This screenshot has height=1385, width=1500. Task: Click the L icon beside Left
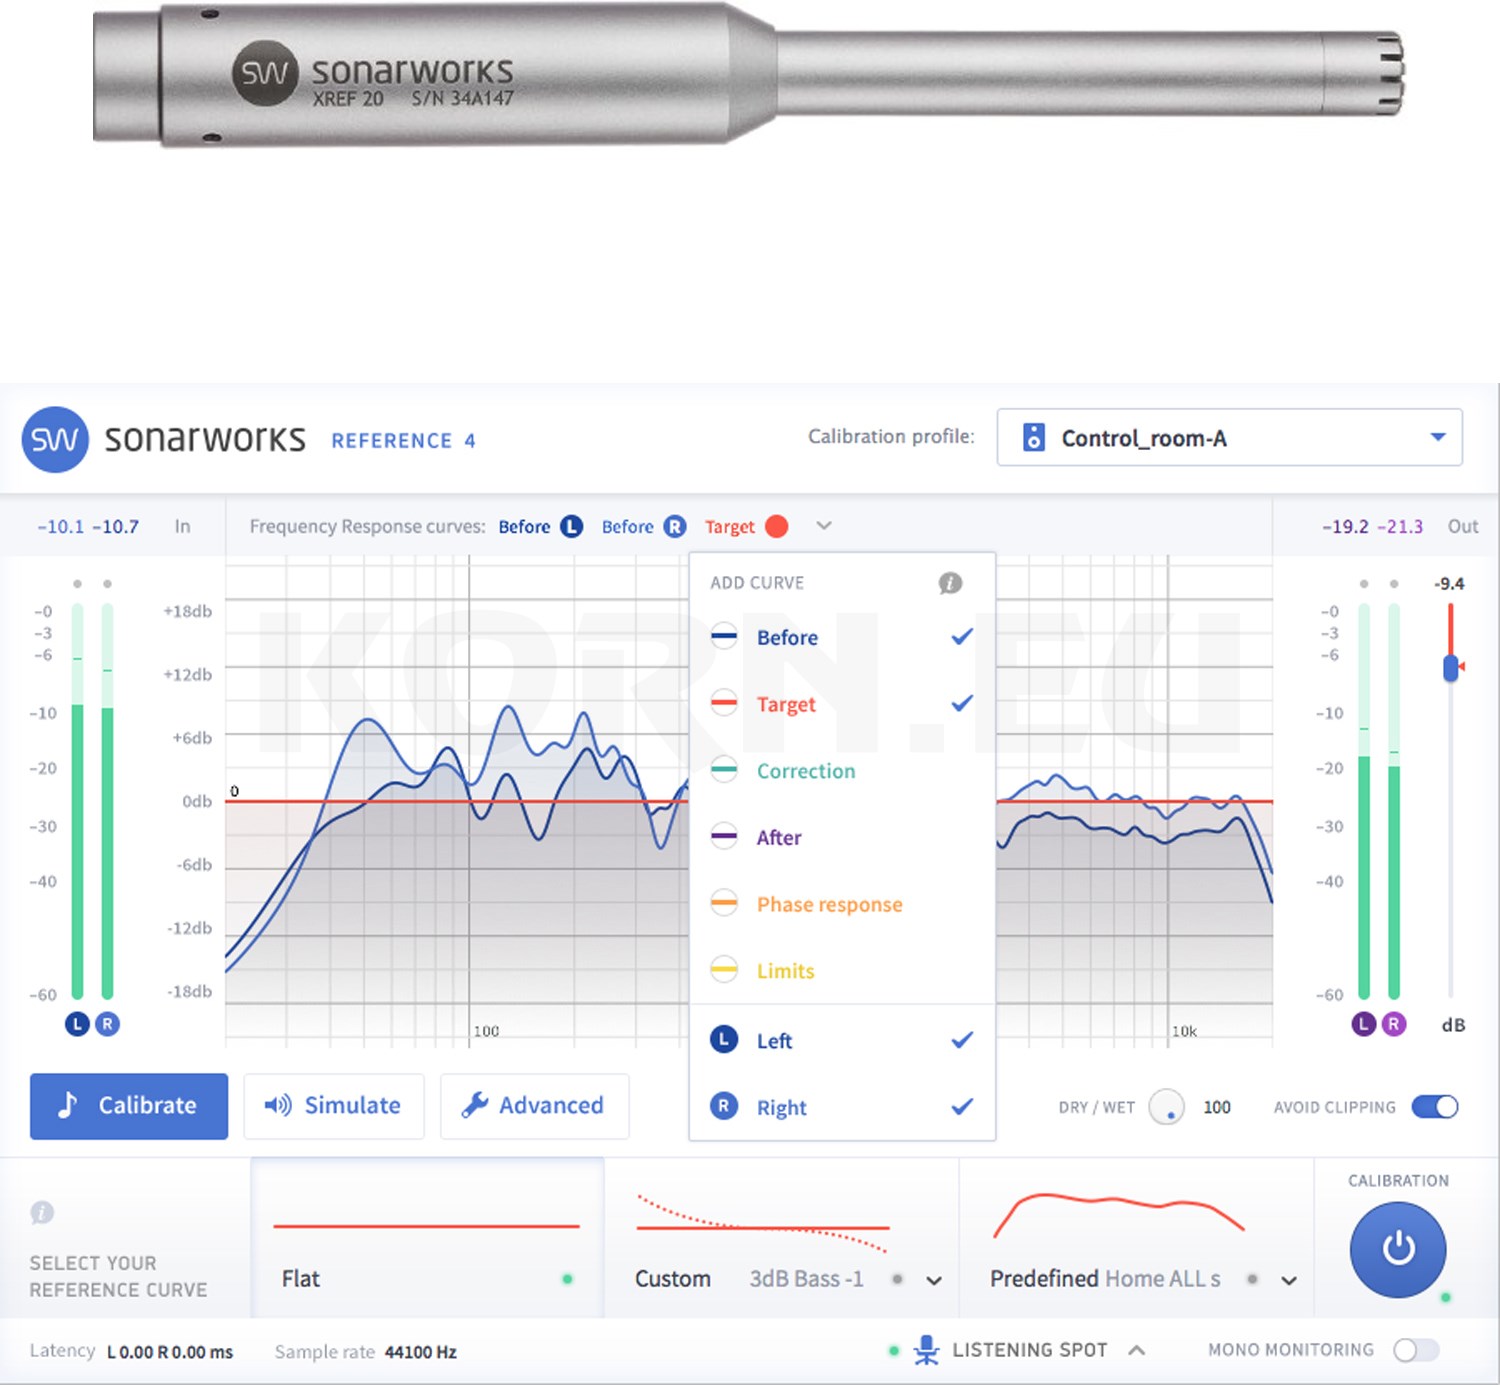[724, 1040]
